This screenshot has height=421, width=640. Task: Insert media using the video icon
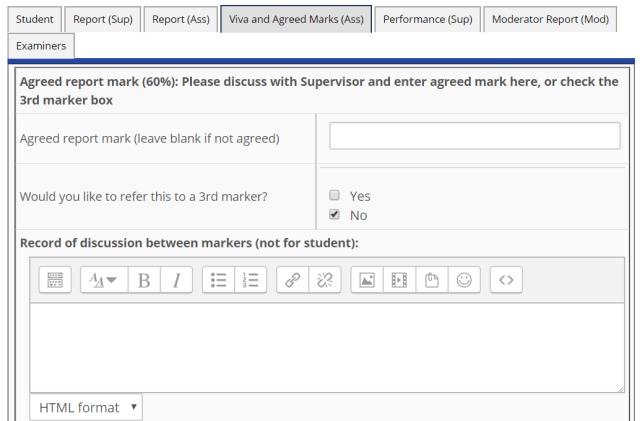(x=399, y=281)
